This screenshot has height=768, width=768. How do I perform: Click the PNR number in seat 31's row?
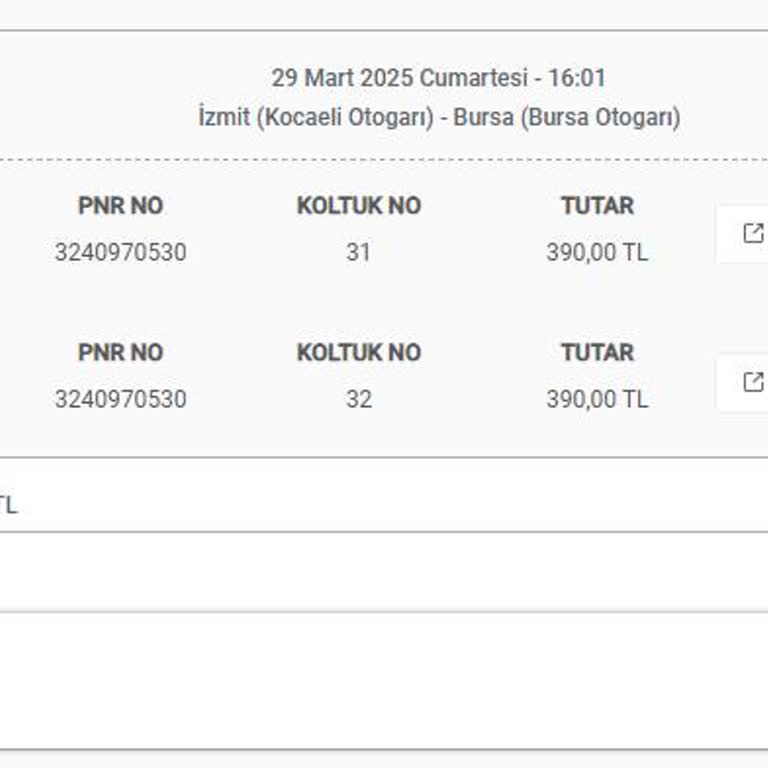[120, 252]
